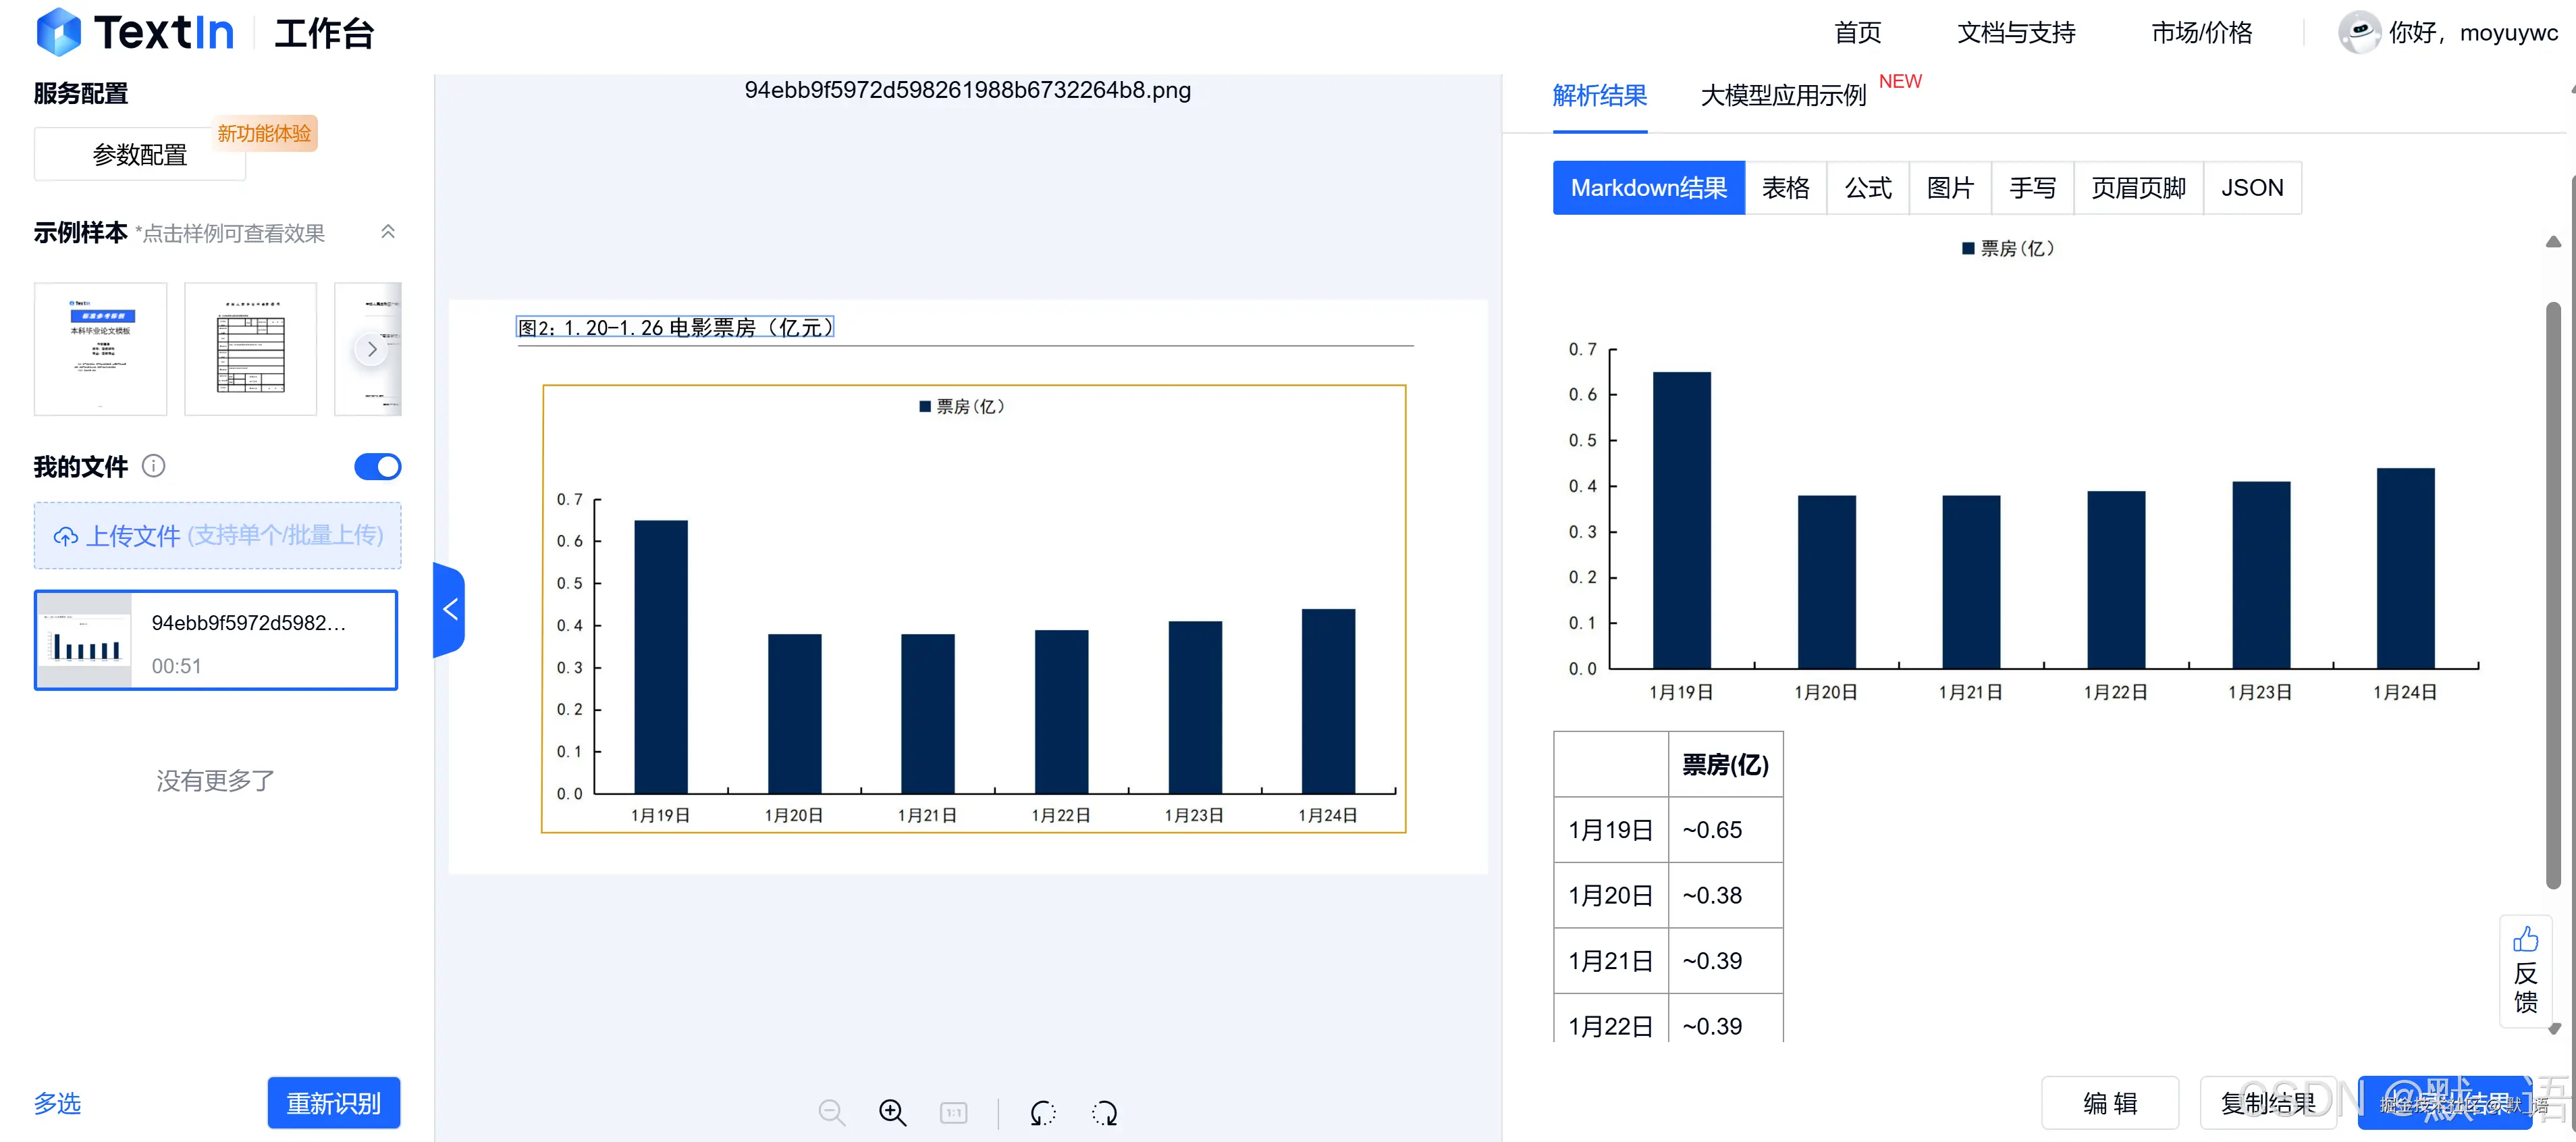Click the 重新识别 button
This screenshot has width=2576, height=1142.
[333, 1103]
